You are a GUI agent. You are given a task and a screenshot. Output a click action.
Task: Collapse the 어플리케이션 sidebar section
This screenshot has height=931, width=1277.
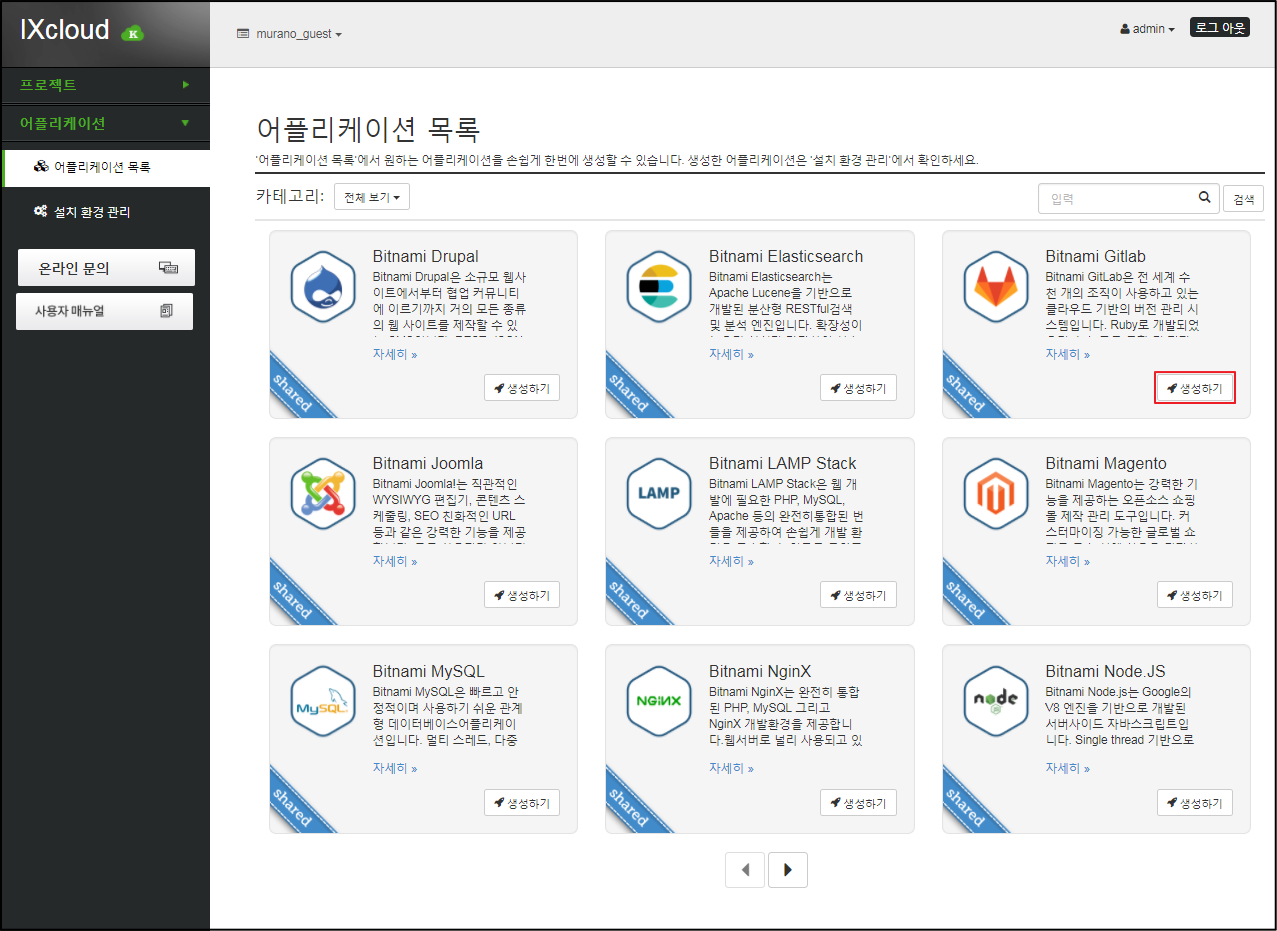(105, 123)
